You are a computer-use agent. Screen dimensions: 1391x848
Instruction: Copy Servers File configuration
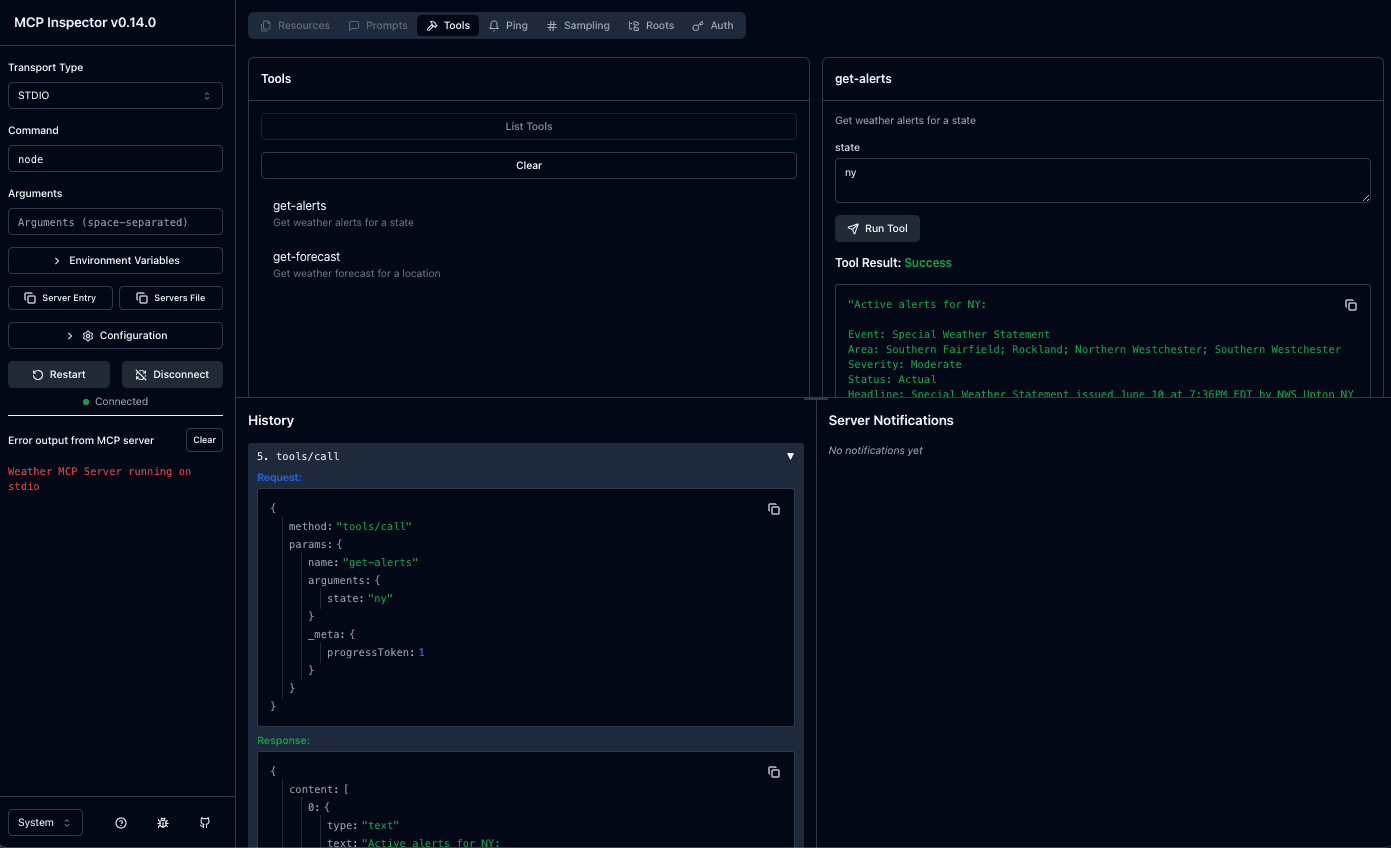pyautogui.click(x=171, y=298)
